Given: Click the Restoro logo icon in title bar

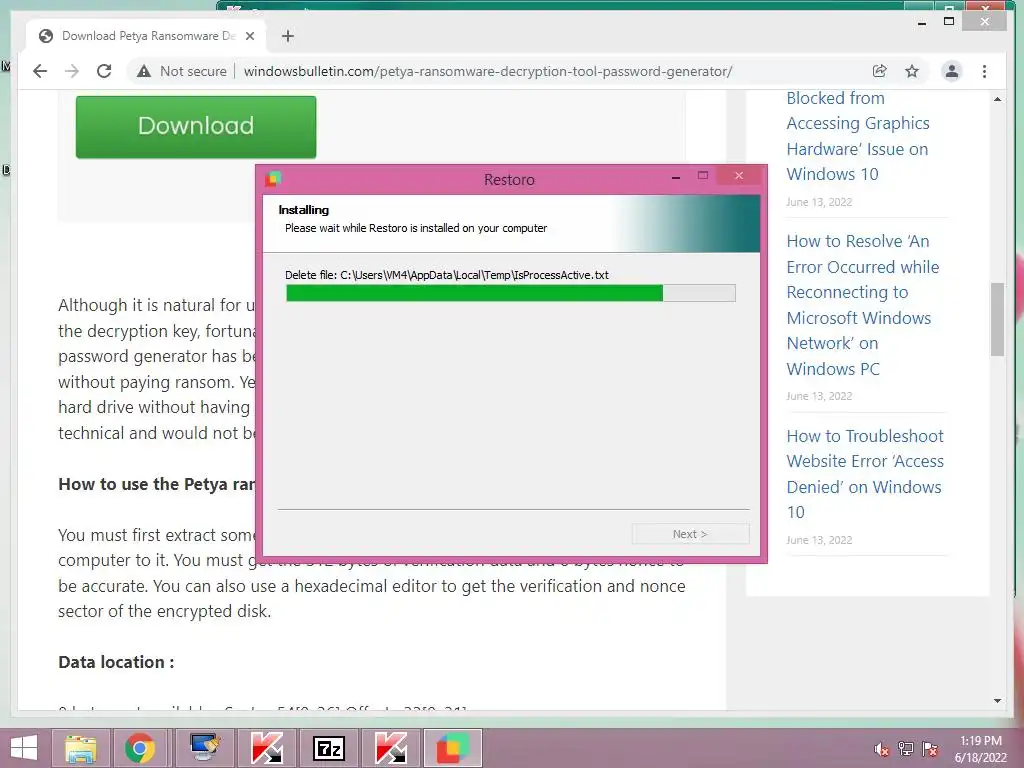Looking at the screenshot, I should click(273, 178).
